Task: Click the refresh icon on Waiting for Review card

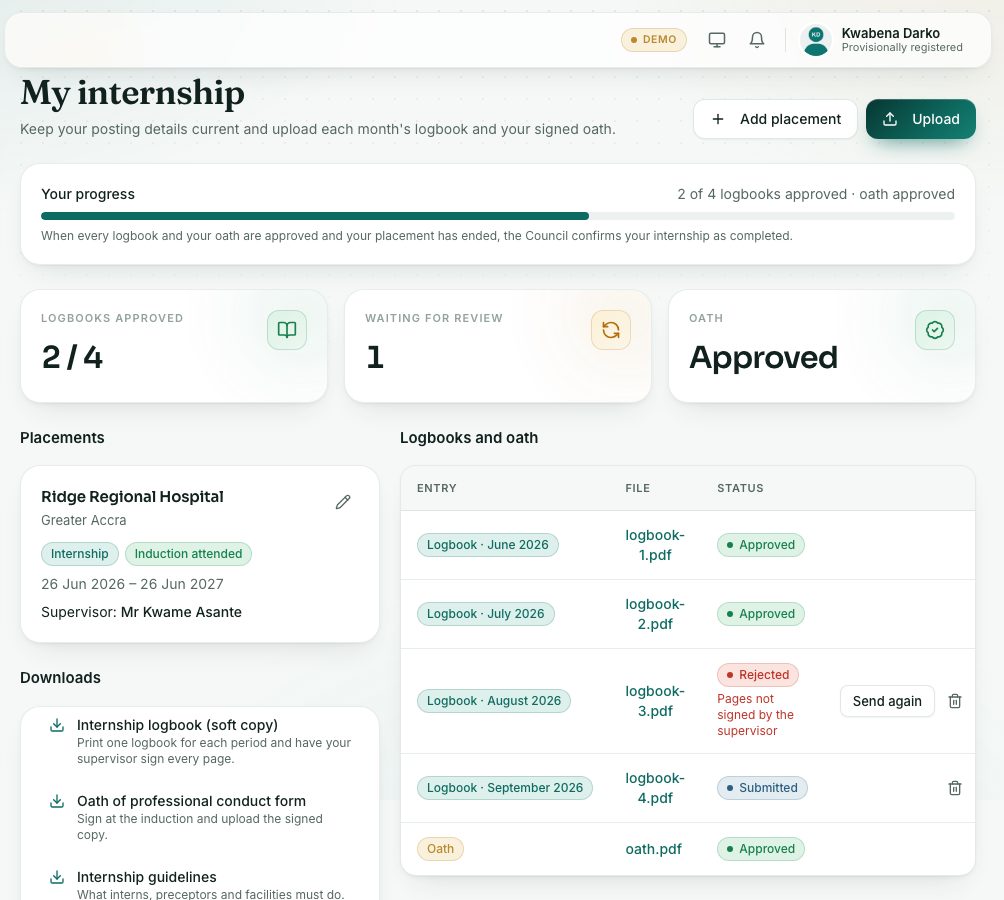Action: [611, 330]
